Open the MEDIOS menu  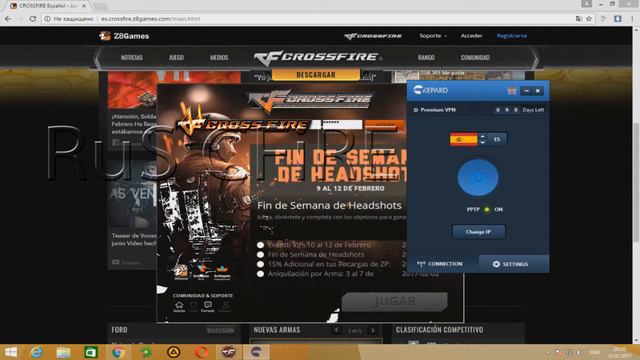pos(219,58)
